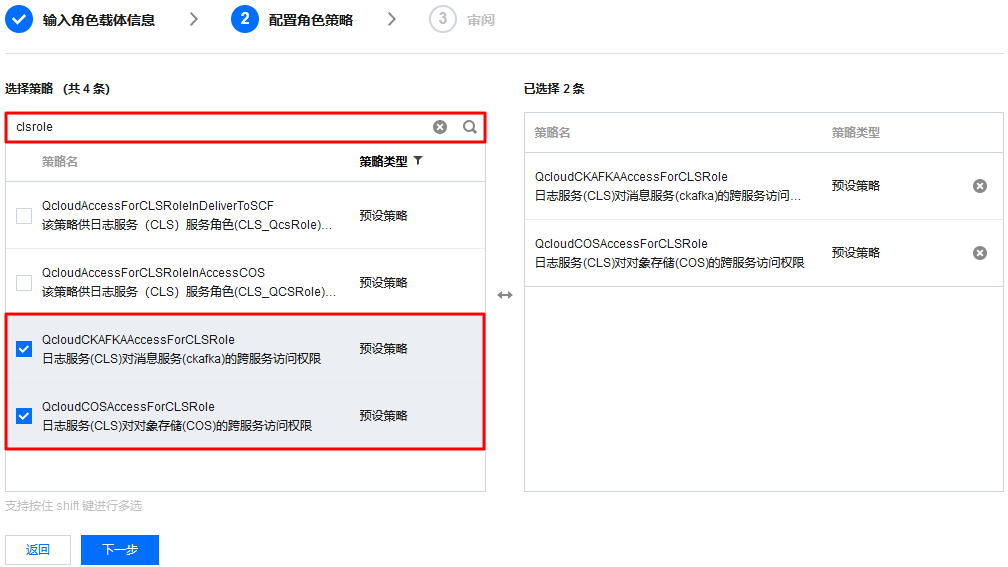Click 预设策略 of selected CKAFKA policy
This screenshot has height=567, width=1008.
(x=856, y=186)
